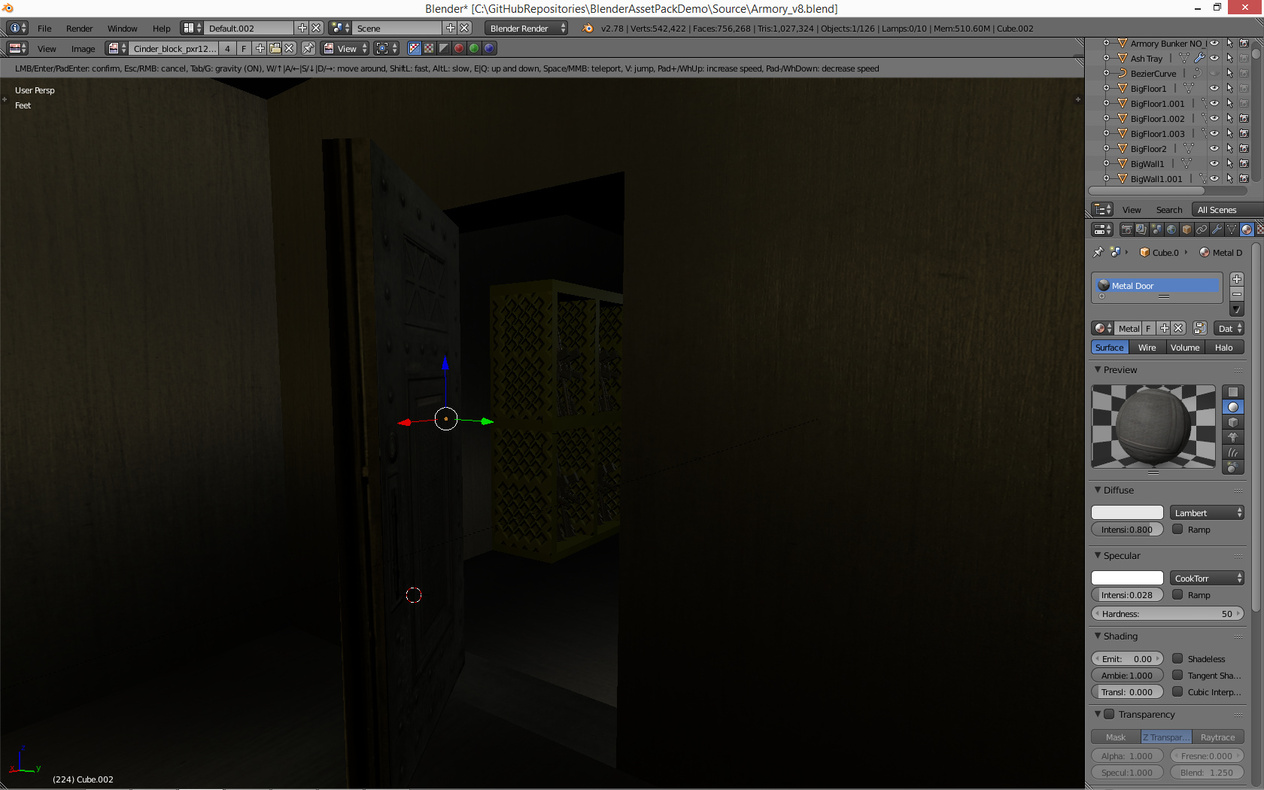
Task: Open the Render menu
Action: (x=79, y=28)
